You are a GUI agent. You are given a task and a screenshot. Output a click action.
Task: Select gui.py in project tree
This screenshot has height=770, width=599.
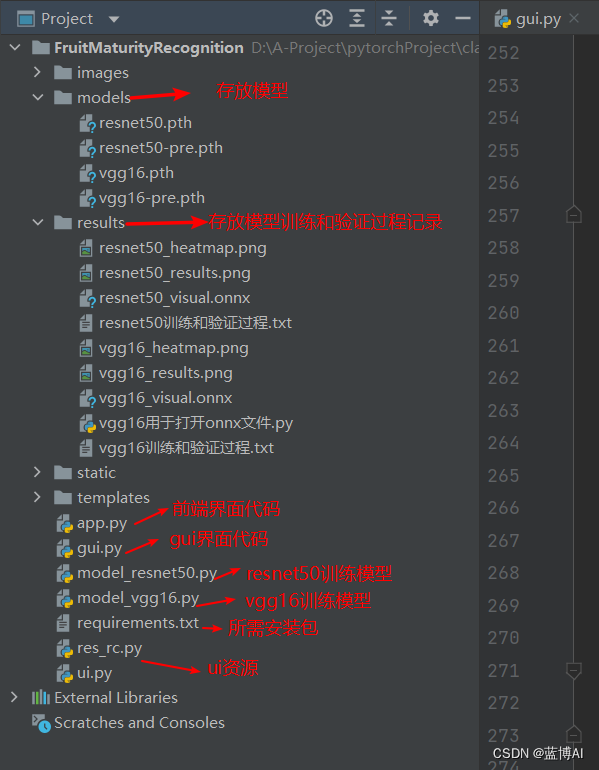pos(100,549)
